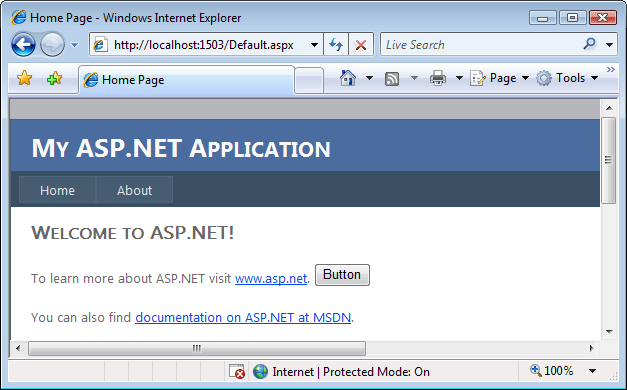Open the Tools menu

[567, 78]
